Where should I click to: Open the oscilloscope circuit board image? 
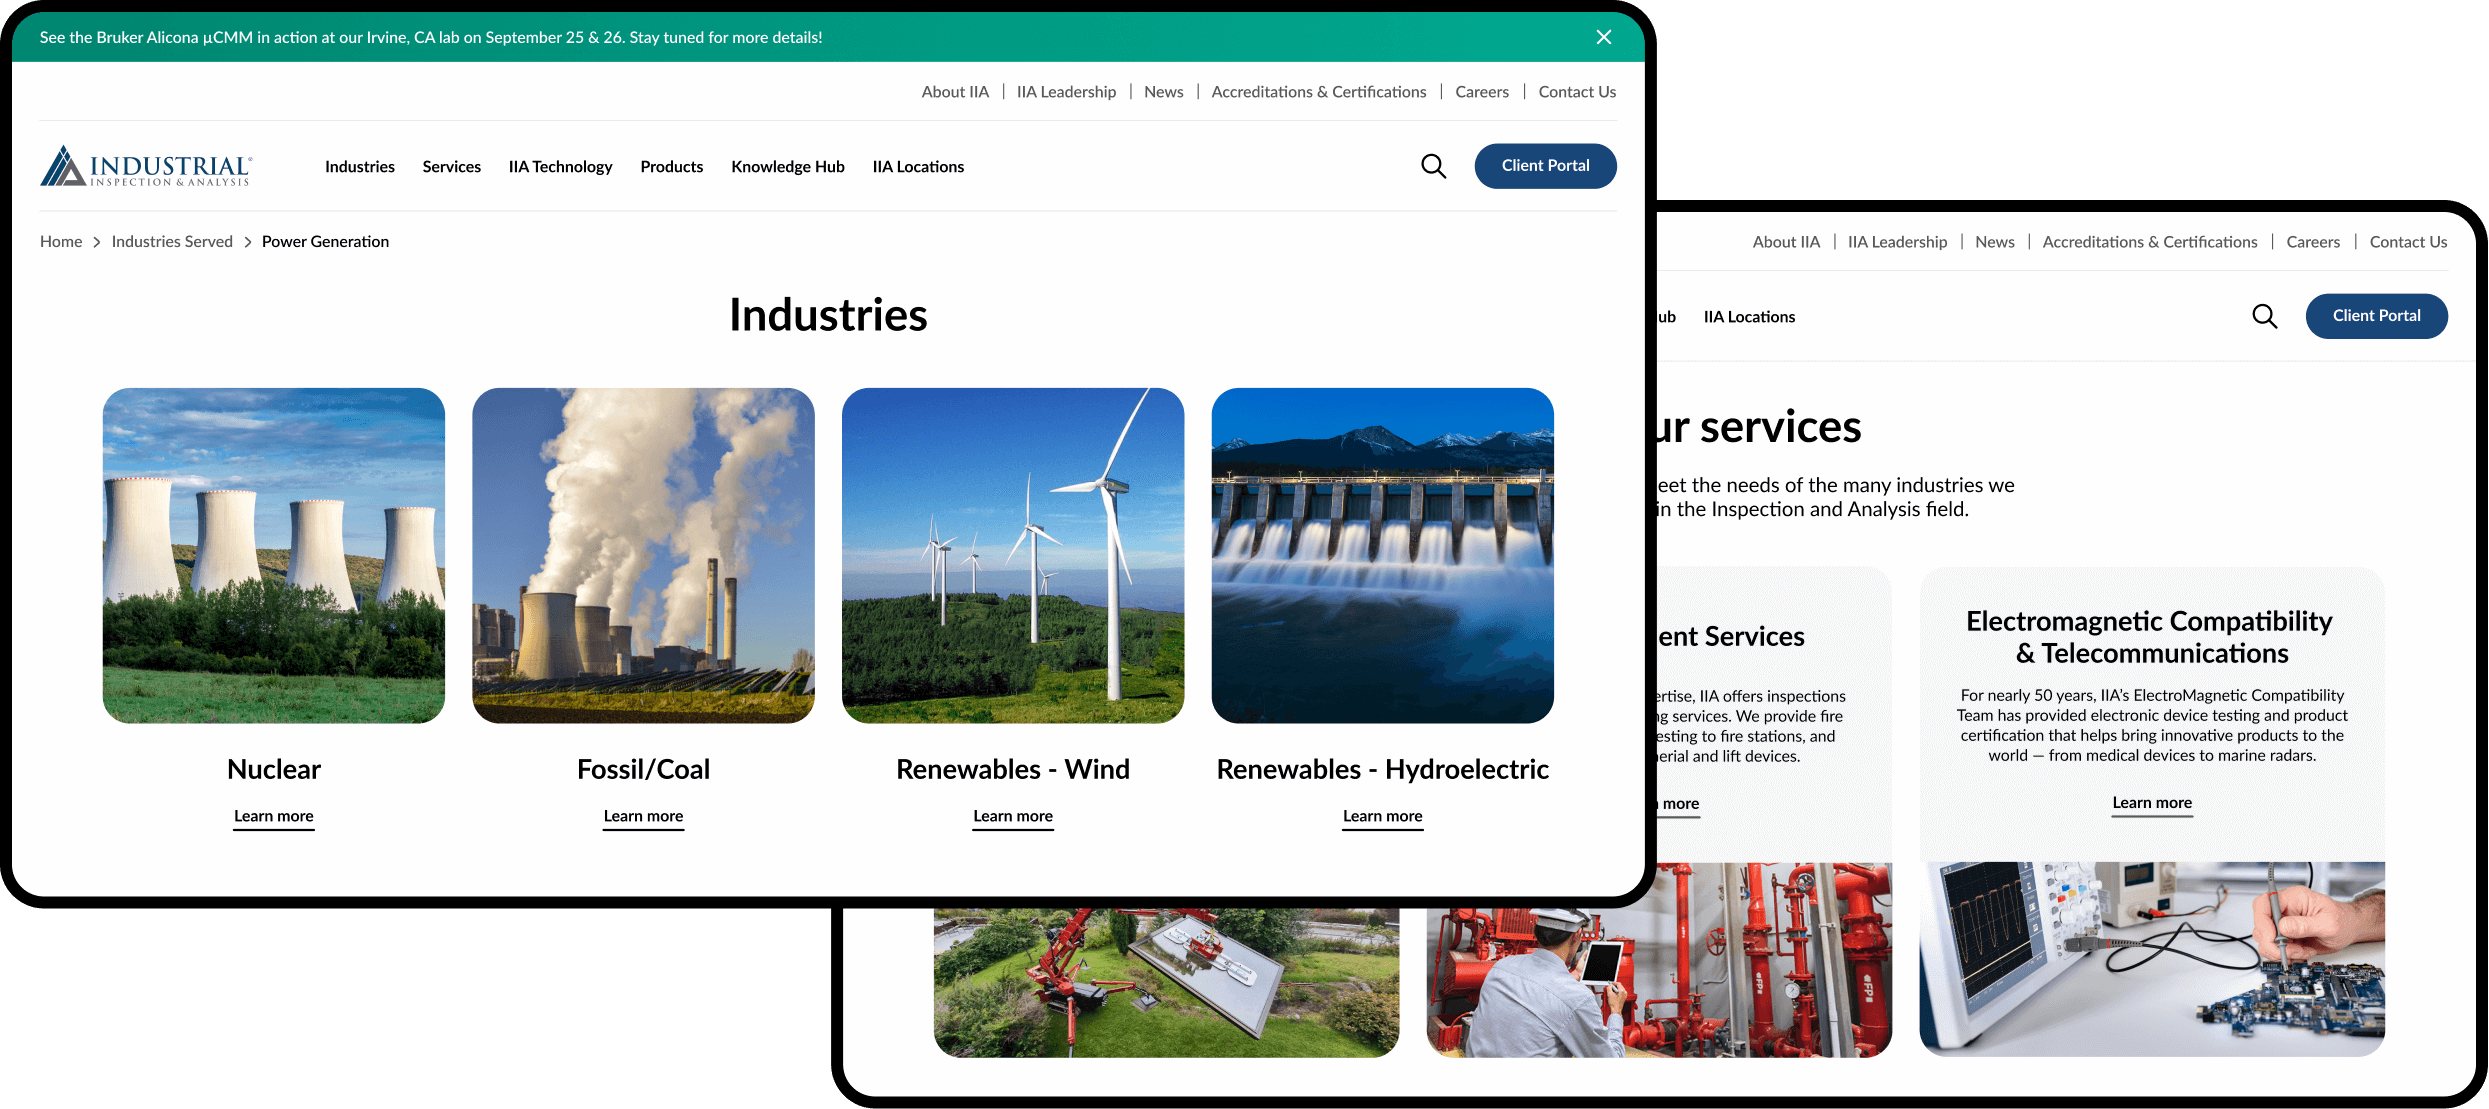click(2152, 959)
